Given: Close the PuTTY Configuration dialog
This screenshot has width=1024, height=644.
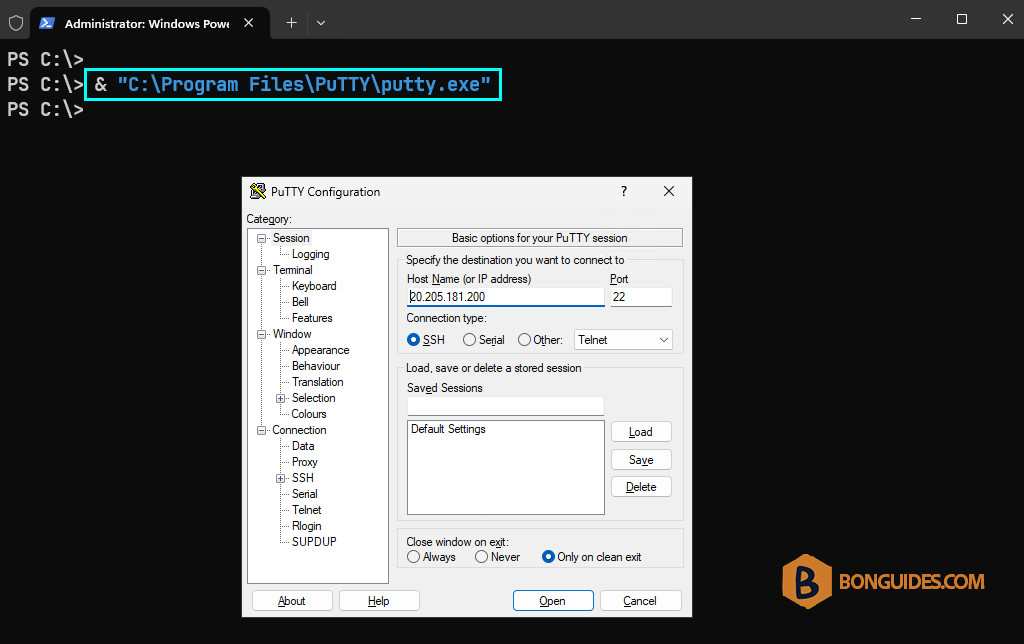Looking at the screenshot, I should (x=669, y=191).
